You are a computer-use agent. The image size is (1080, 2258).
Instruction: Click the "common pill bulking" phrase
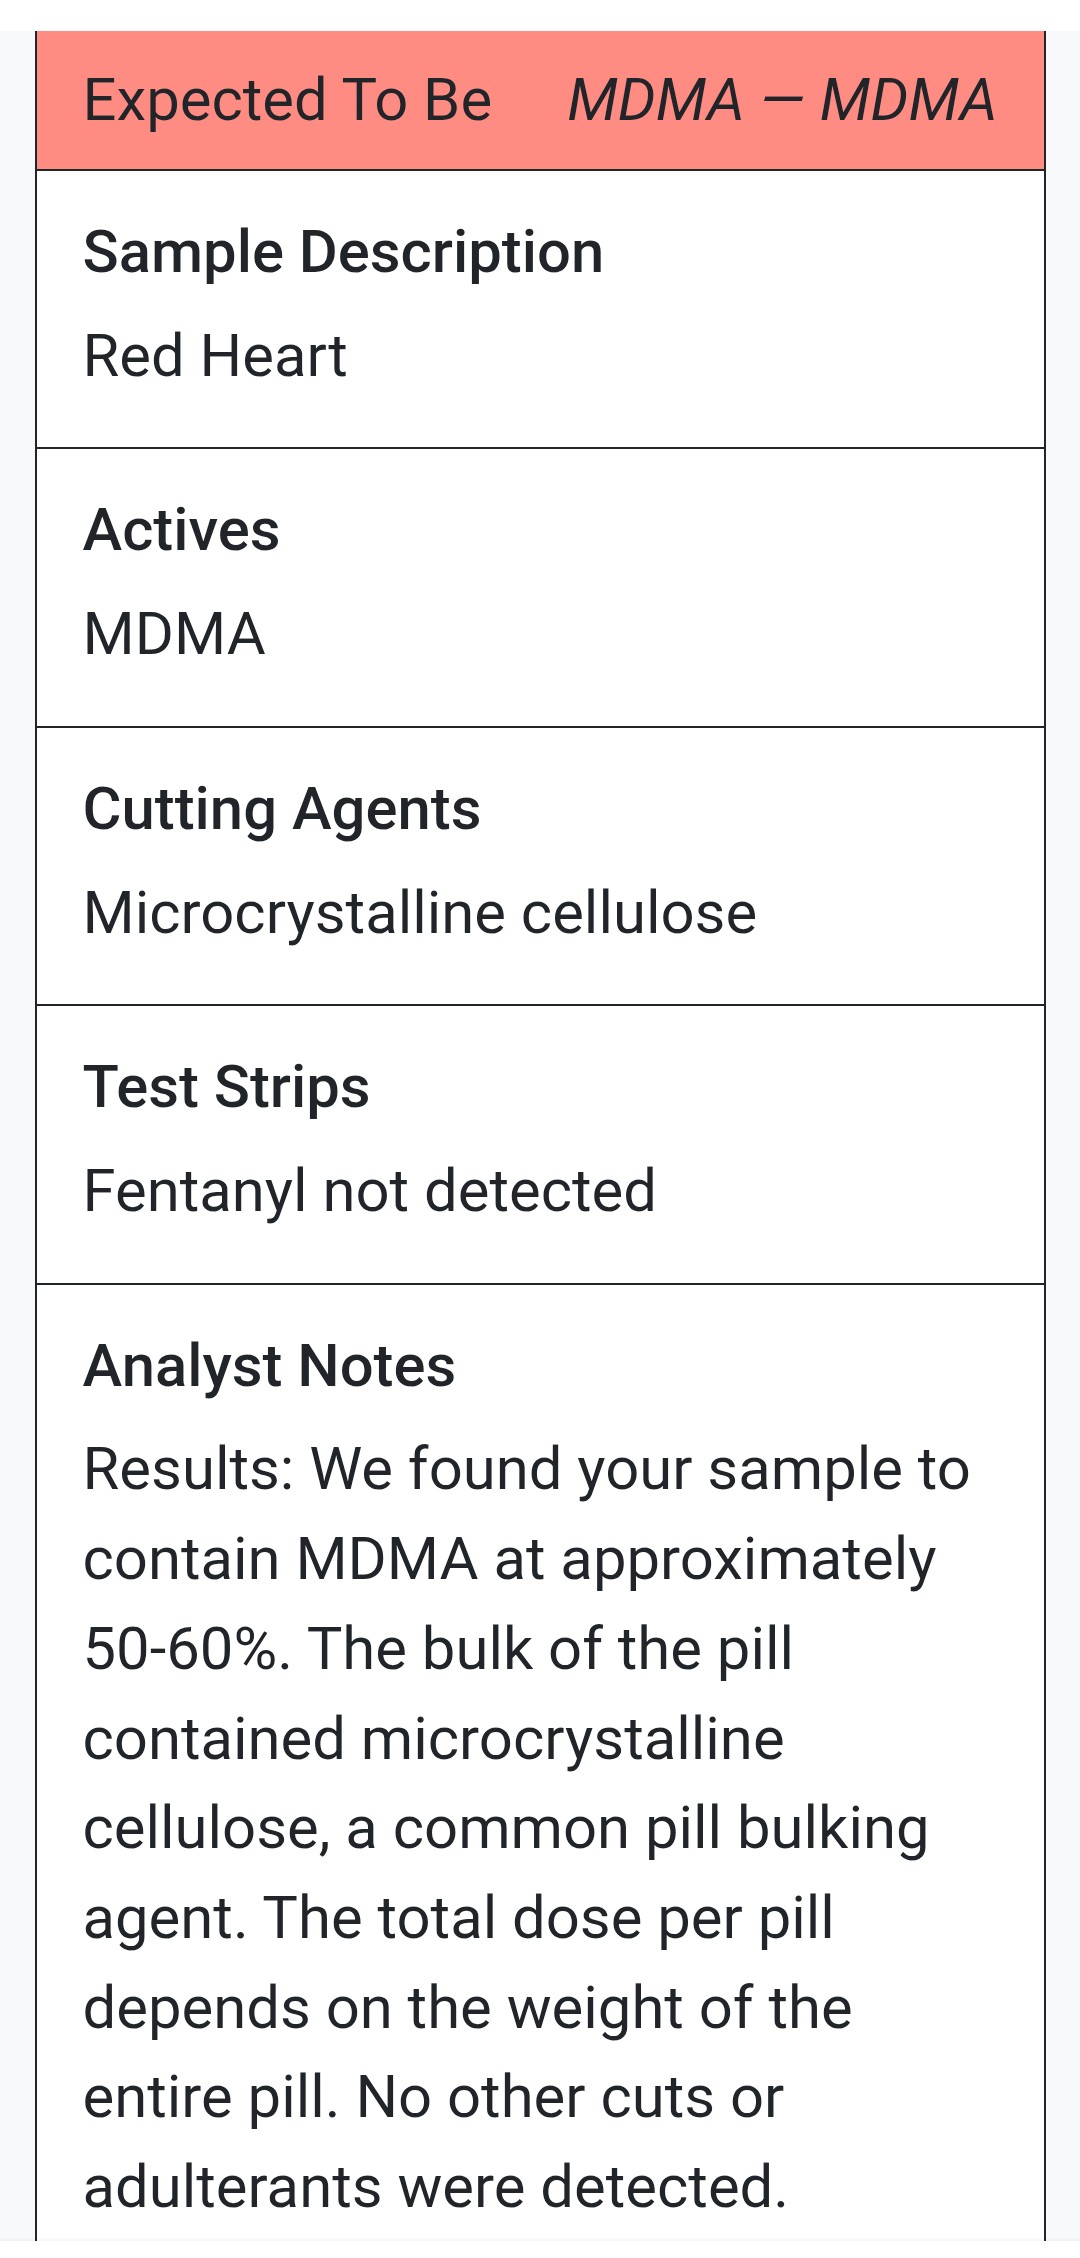(660, 1829)
